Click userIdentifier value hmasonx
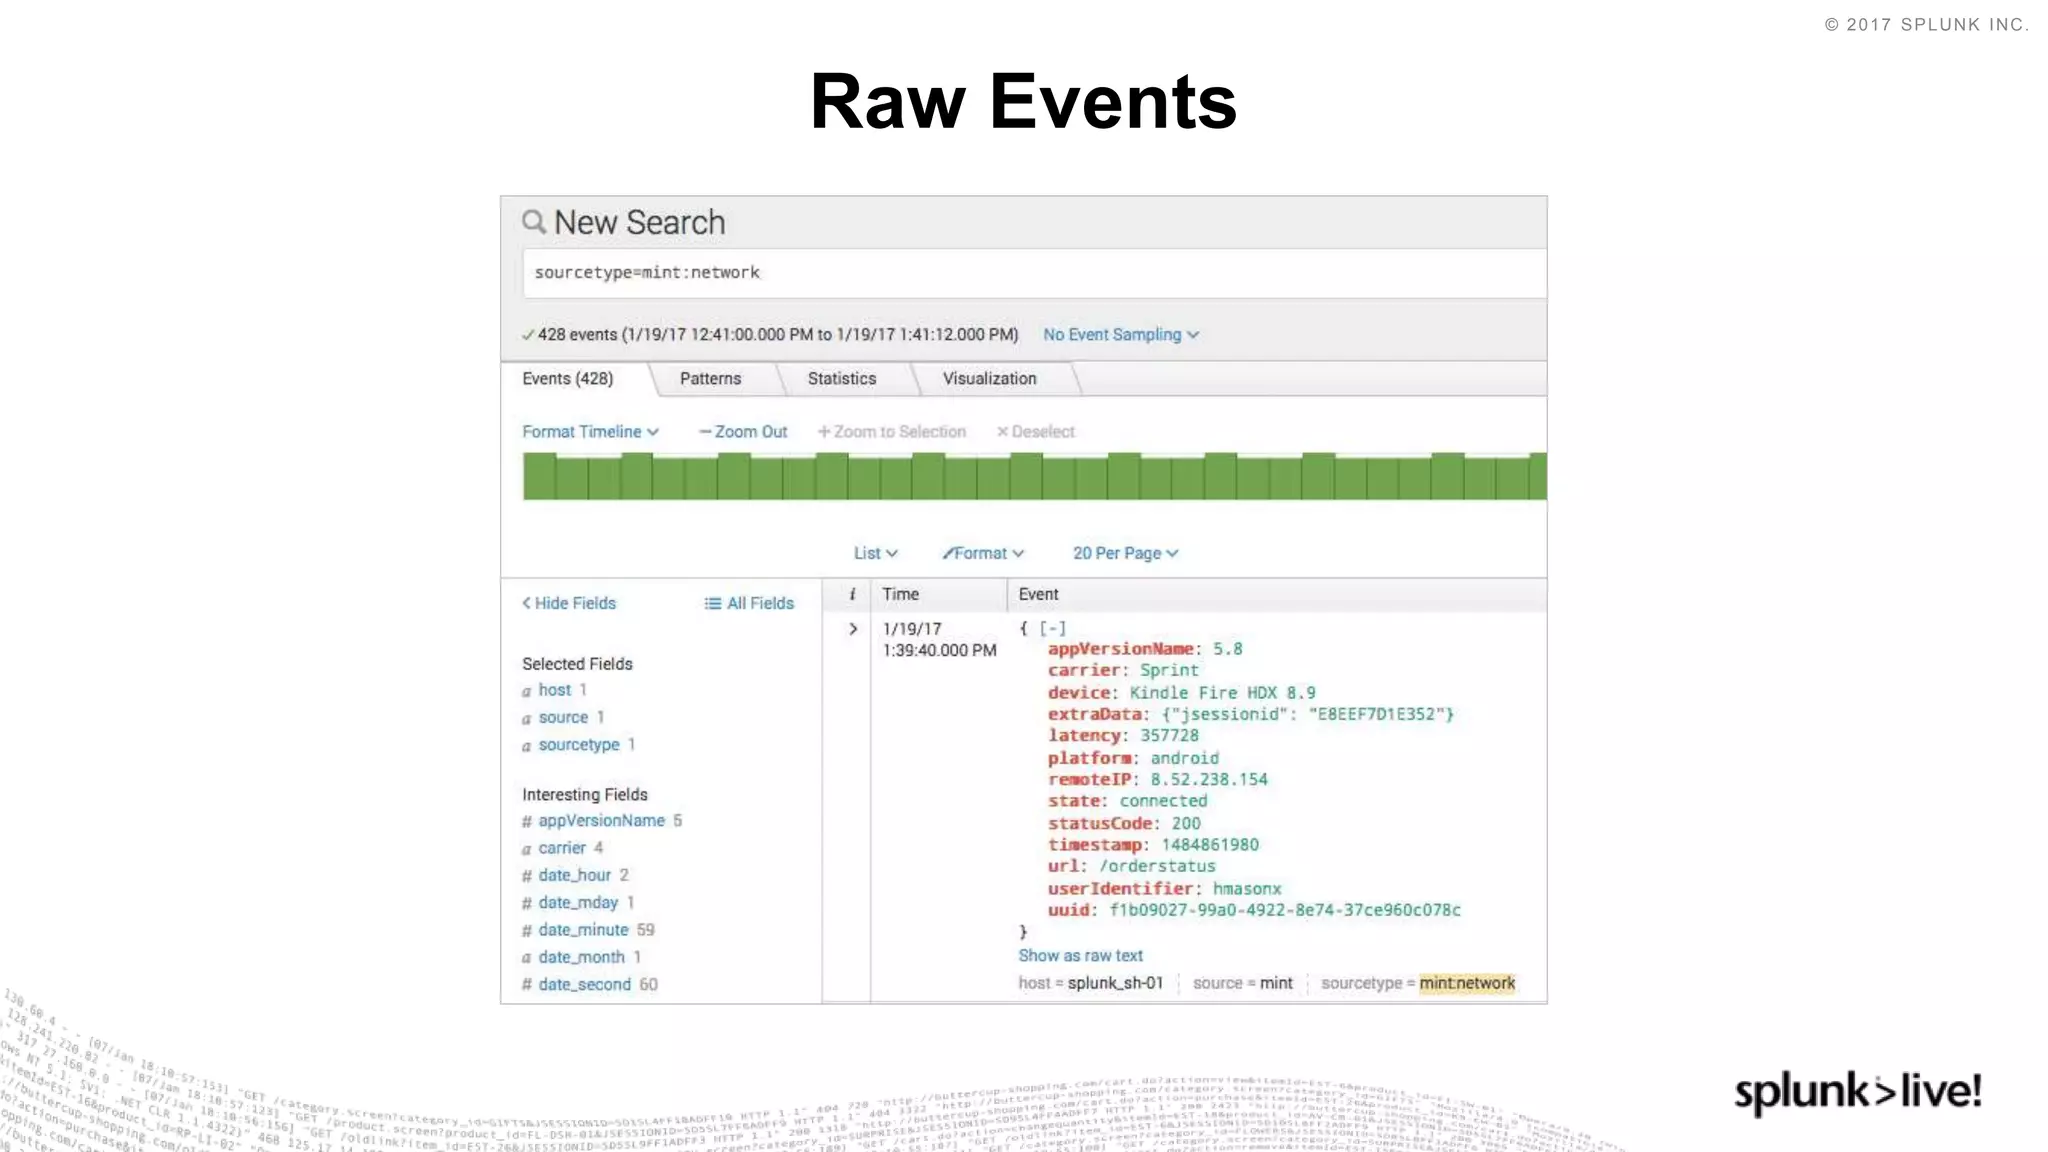2048x1152 pixels. (1247, 888)
